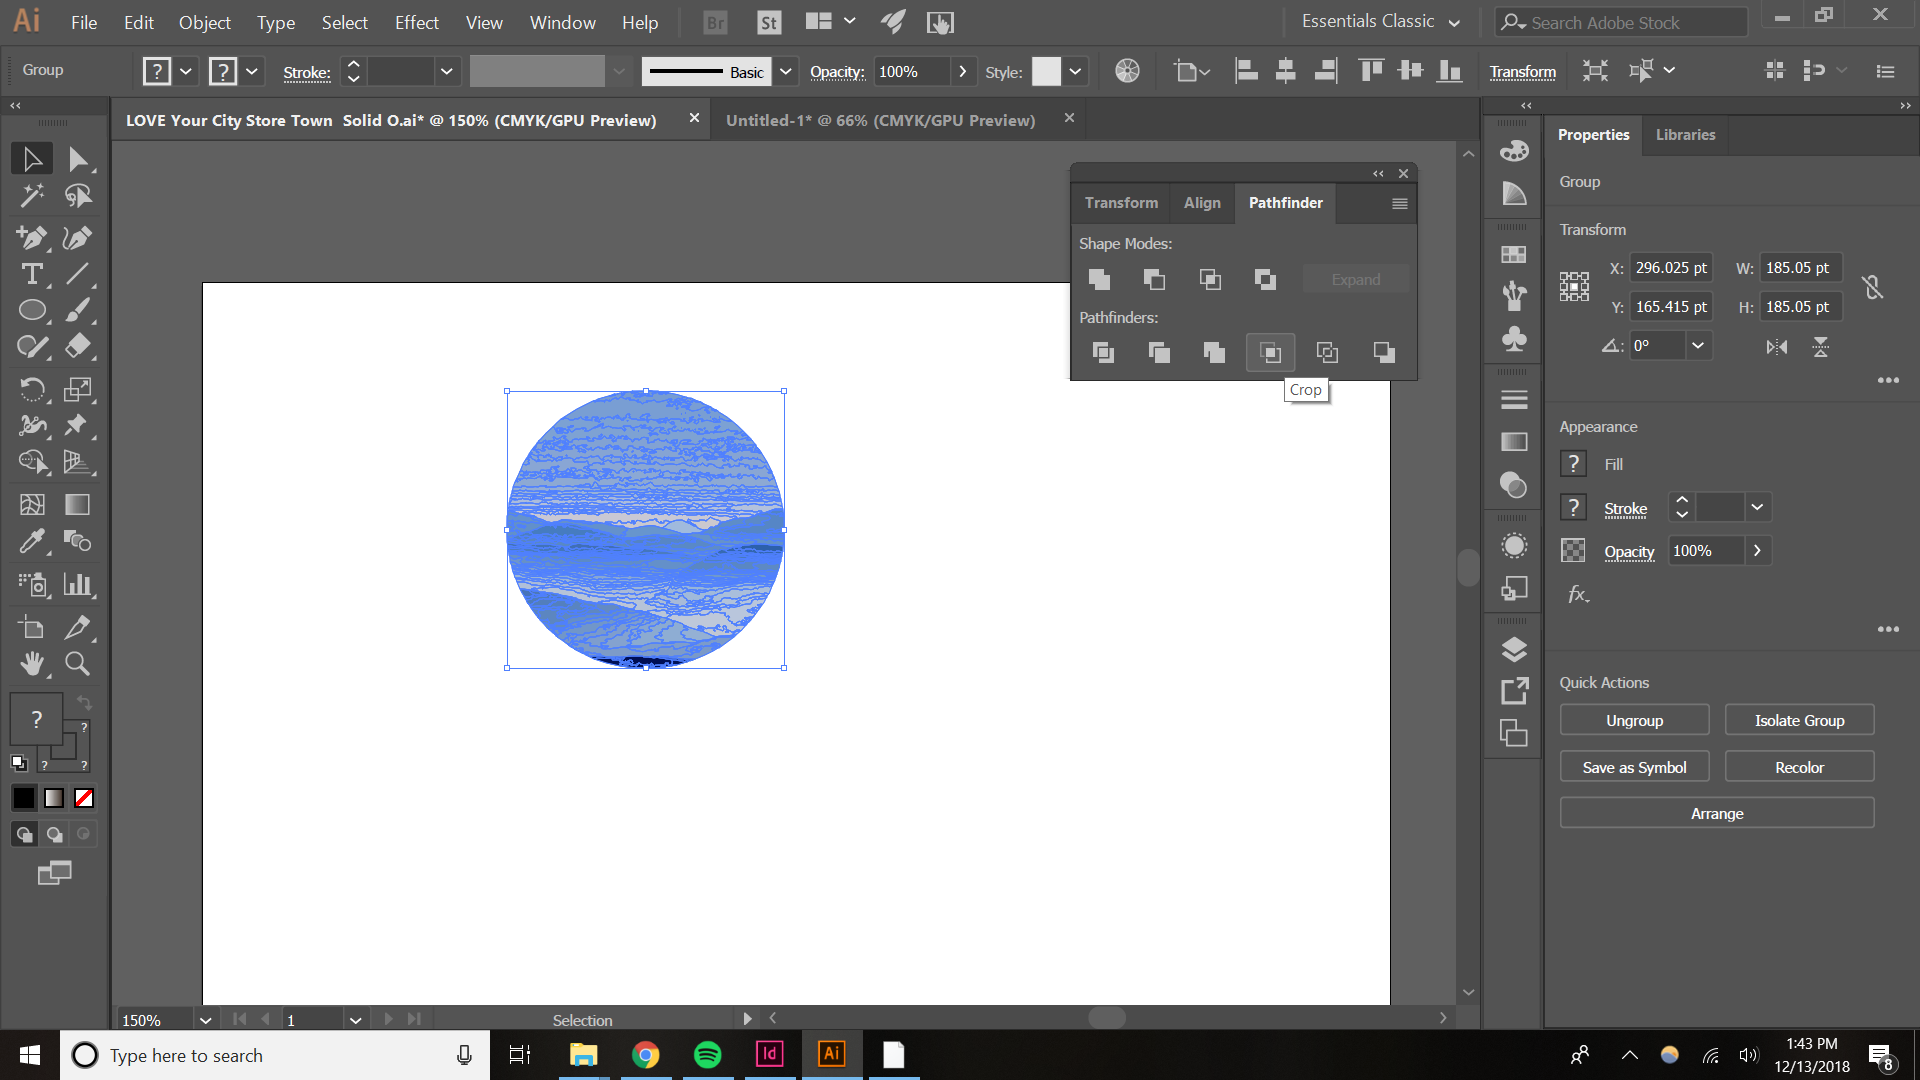Open the Object menu
1920x1080 pixels.
[204, 22]
